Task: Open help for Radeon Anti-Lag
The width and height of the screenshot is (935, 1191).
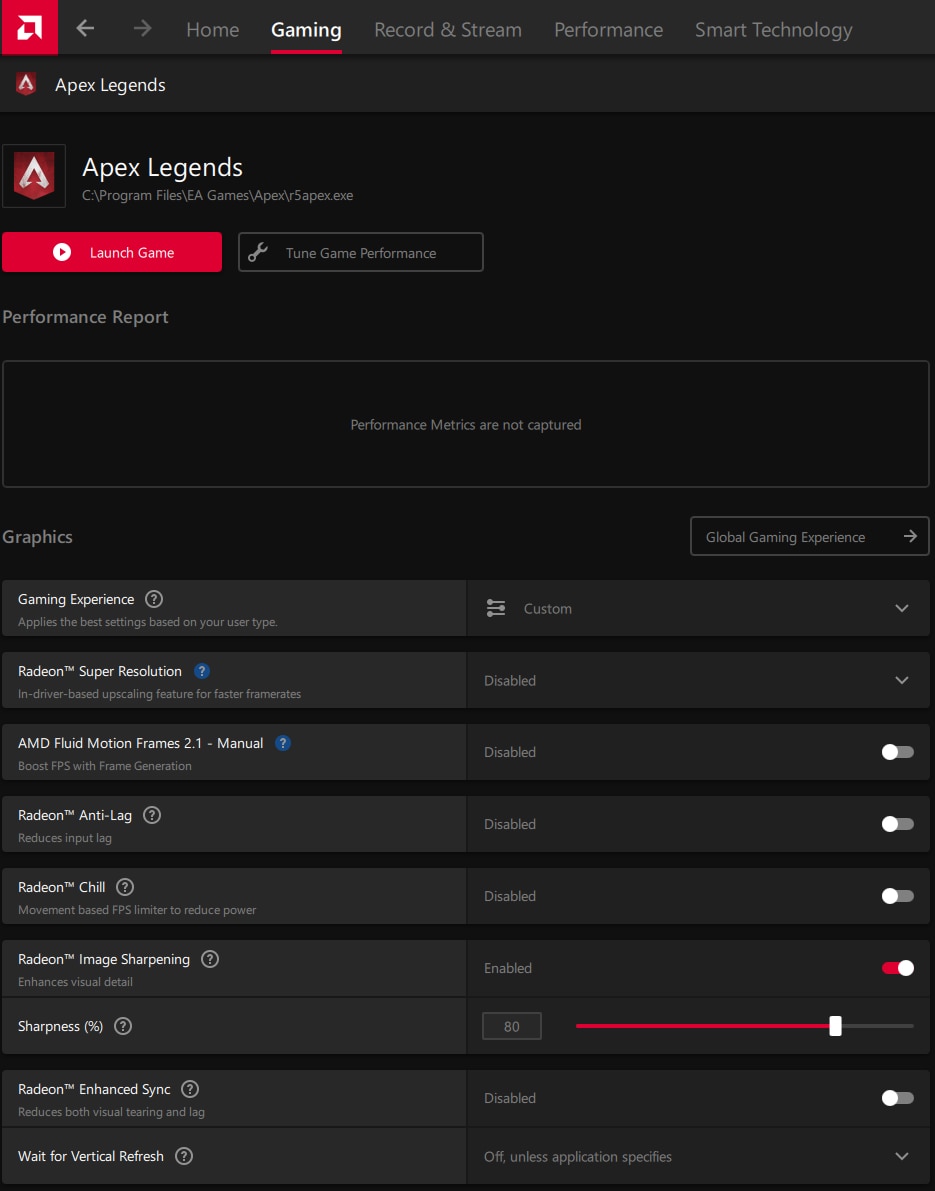Action: [x=152, y=815]
